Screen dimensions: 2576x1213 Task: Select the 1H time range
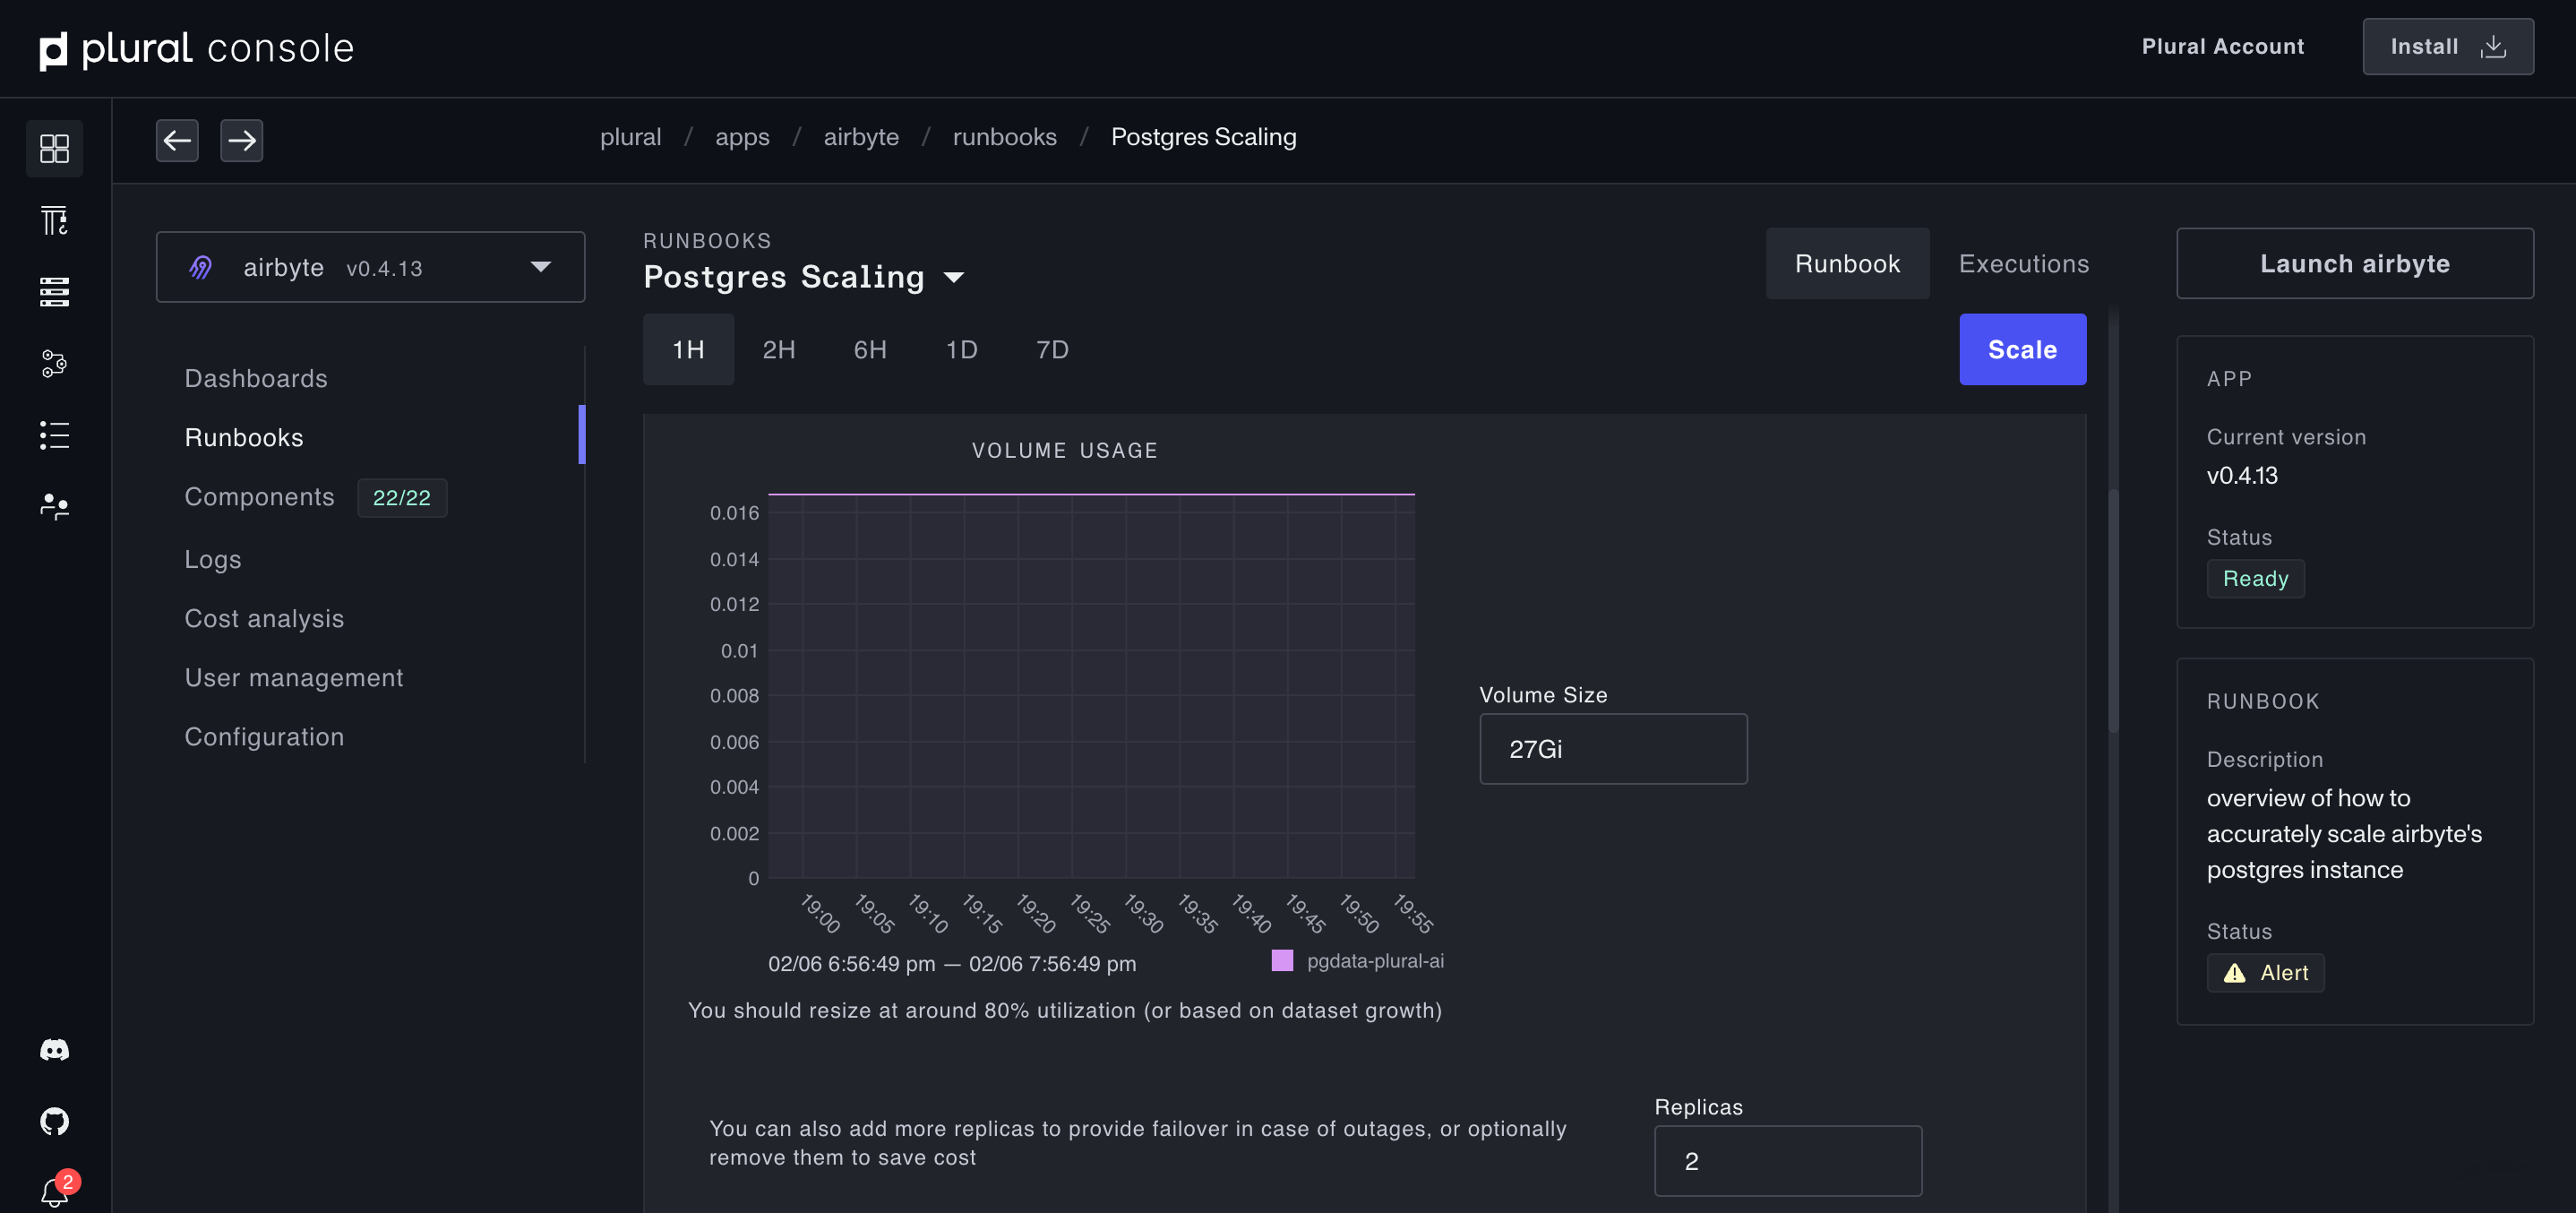coord(688,350)
